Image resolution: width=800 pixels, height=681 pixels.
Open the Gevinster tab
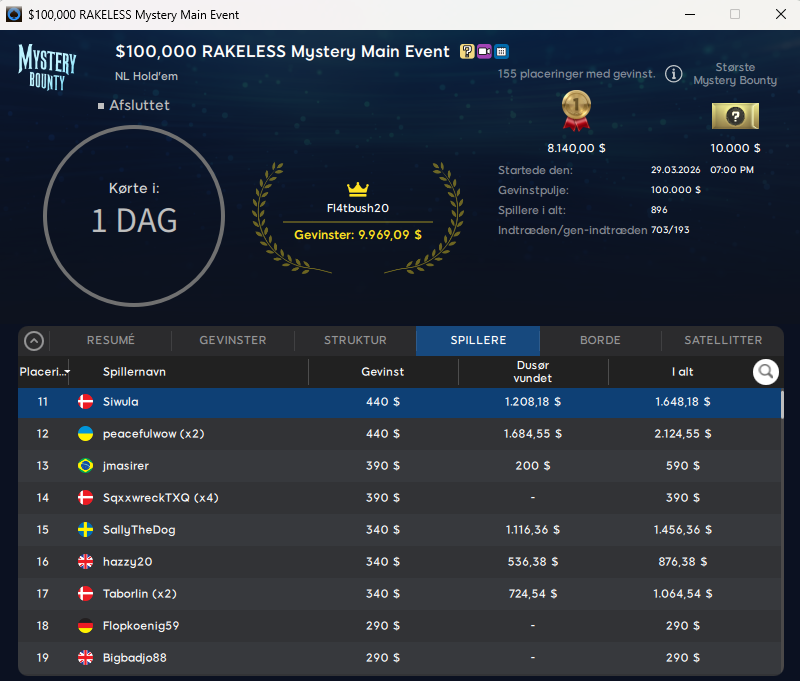[233, 341]
